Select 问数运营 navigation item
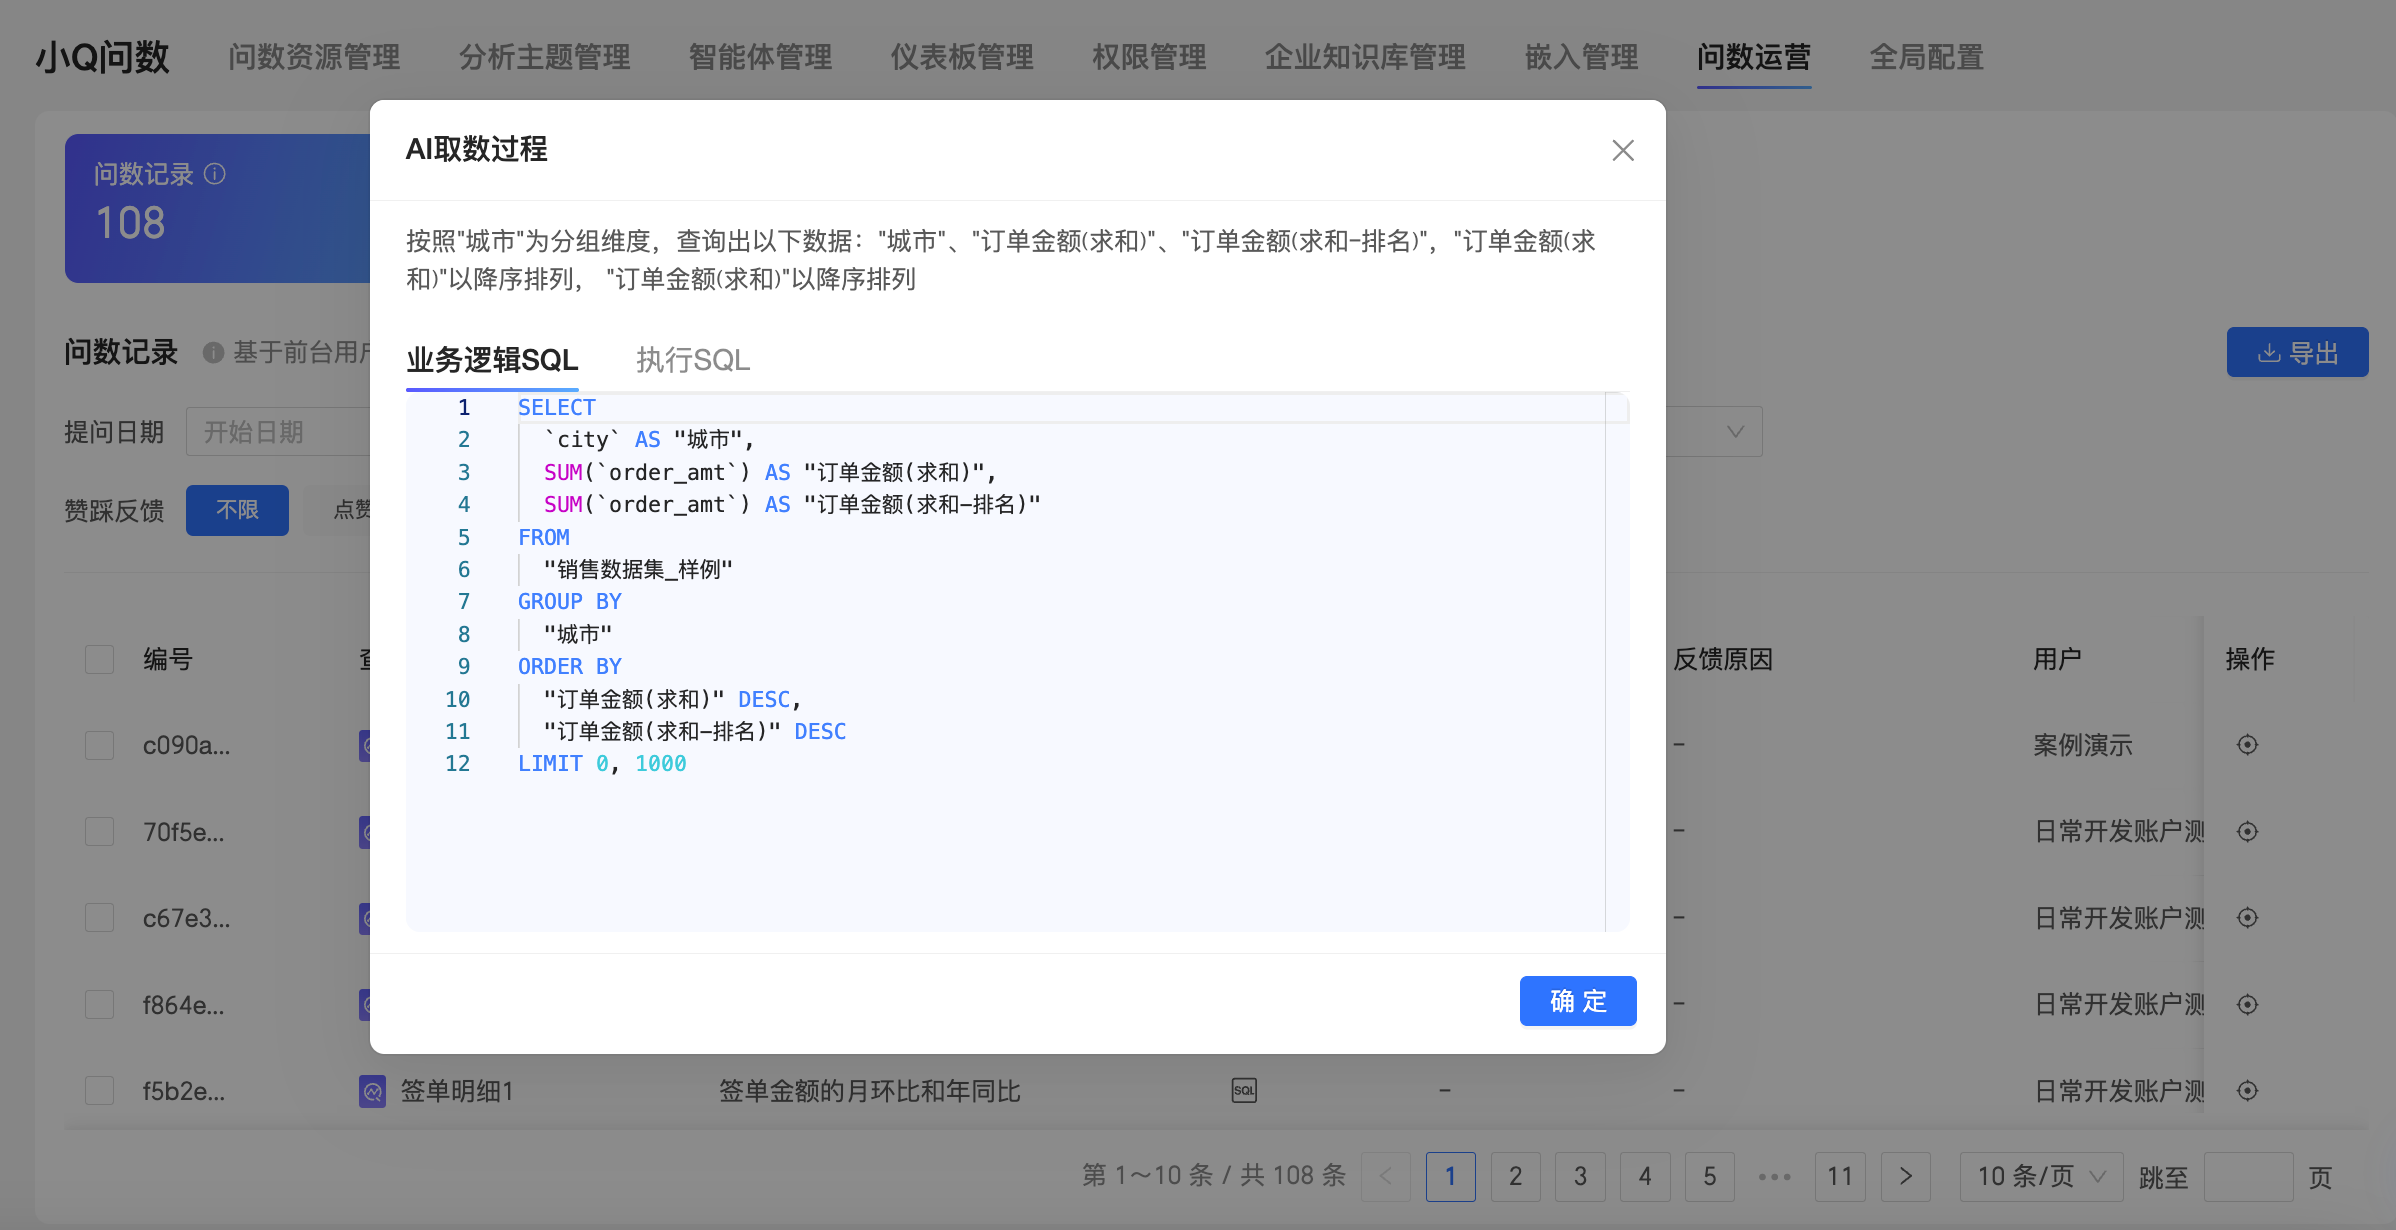Screen dimensions: 2396x1230 pyautogui.click(x=1754, y=57)
